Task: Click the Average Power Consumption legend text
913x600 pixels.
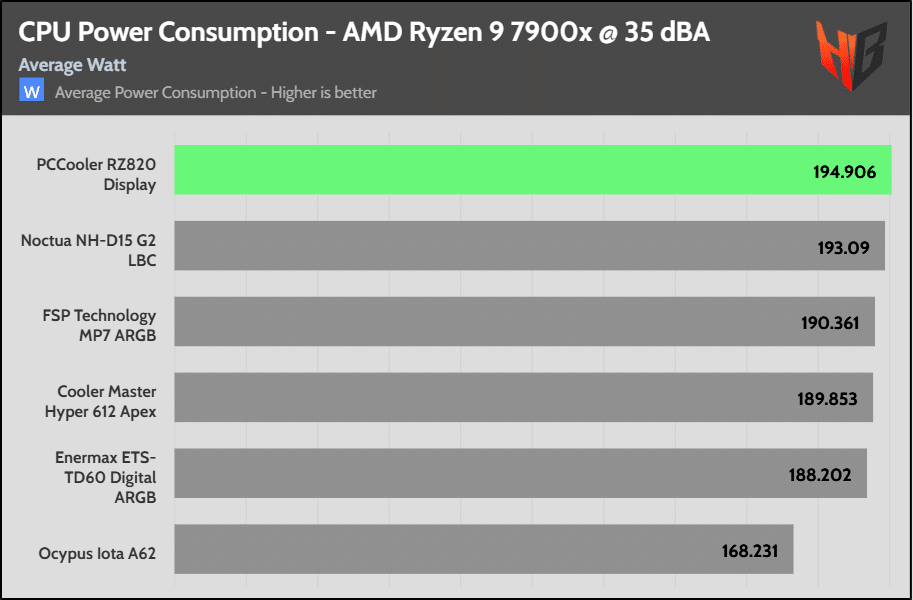Action: [x=216, y=93]
